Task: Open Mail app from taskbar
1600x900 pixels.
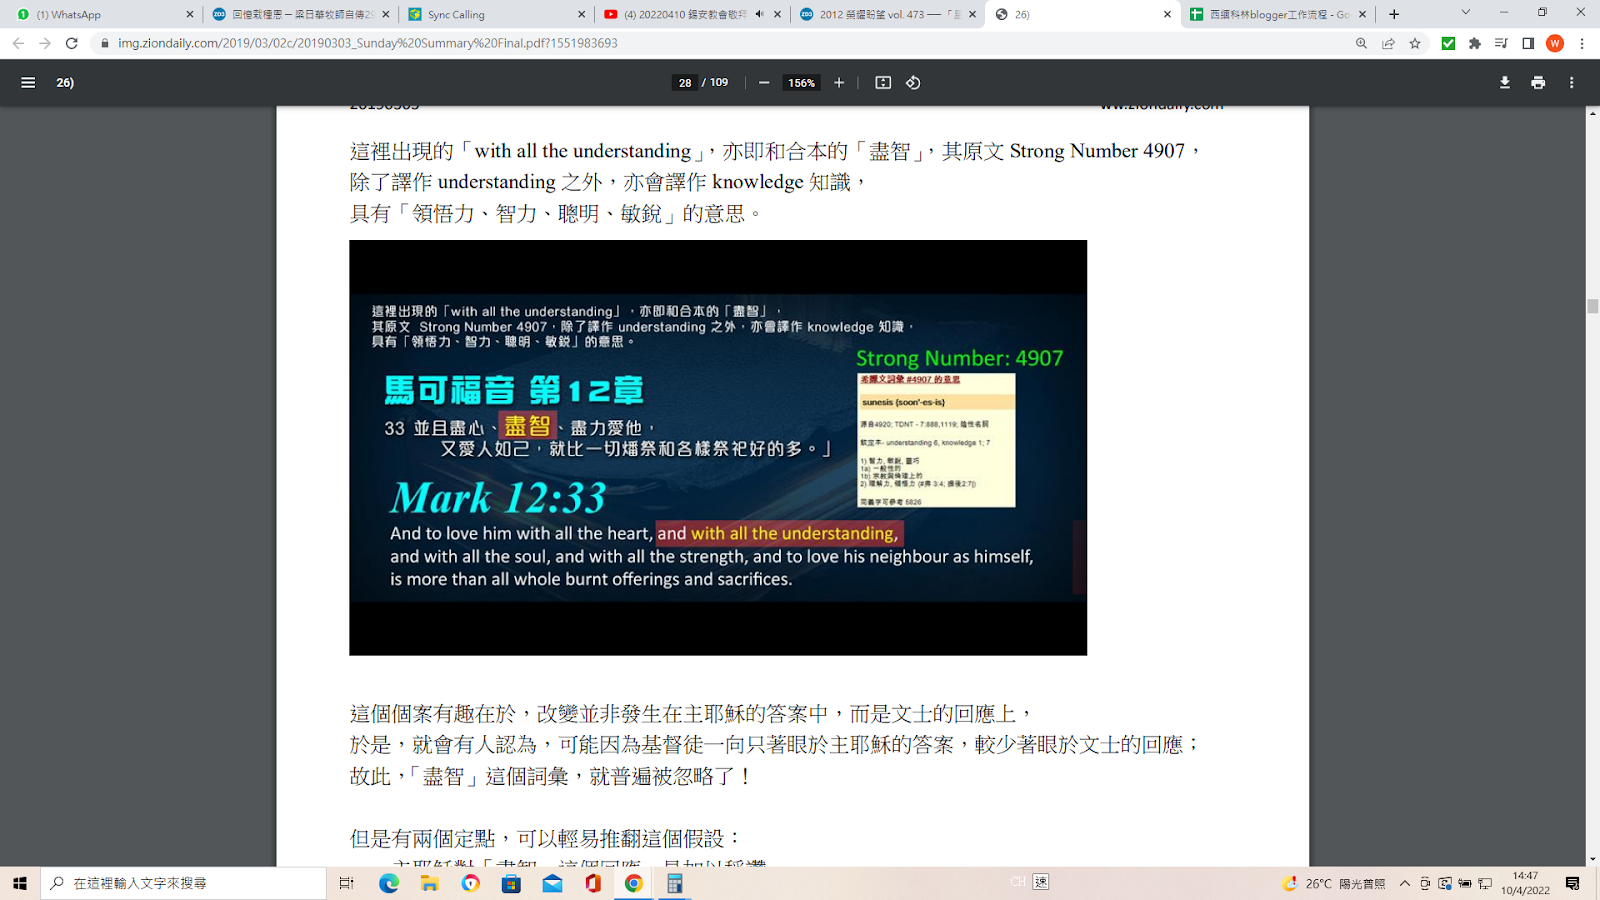Action: (552, 883)
